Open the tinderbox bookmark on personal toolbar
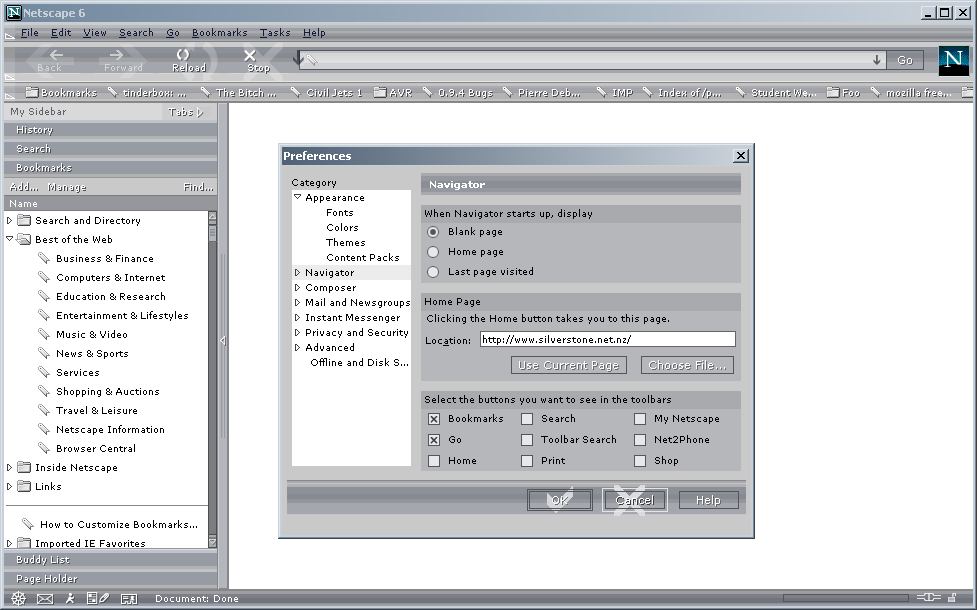The width and height of the screenshot is (977, 610). (x=147, y=93)
